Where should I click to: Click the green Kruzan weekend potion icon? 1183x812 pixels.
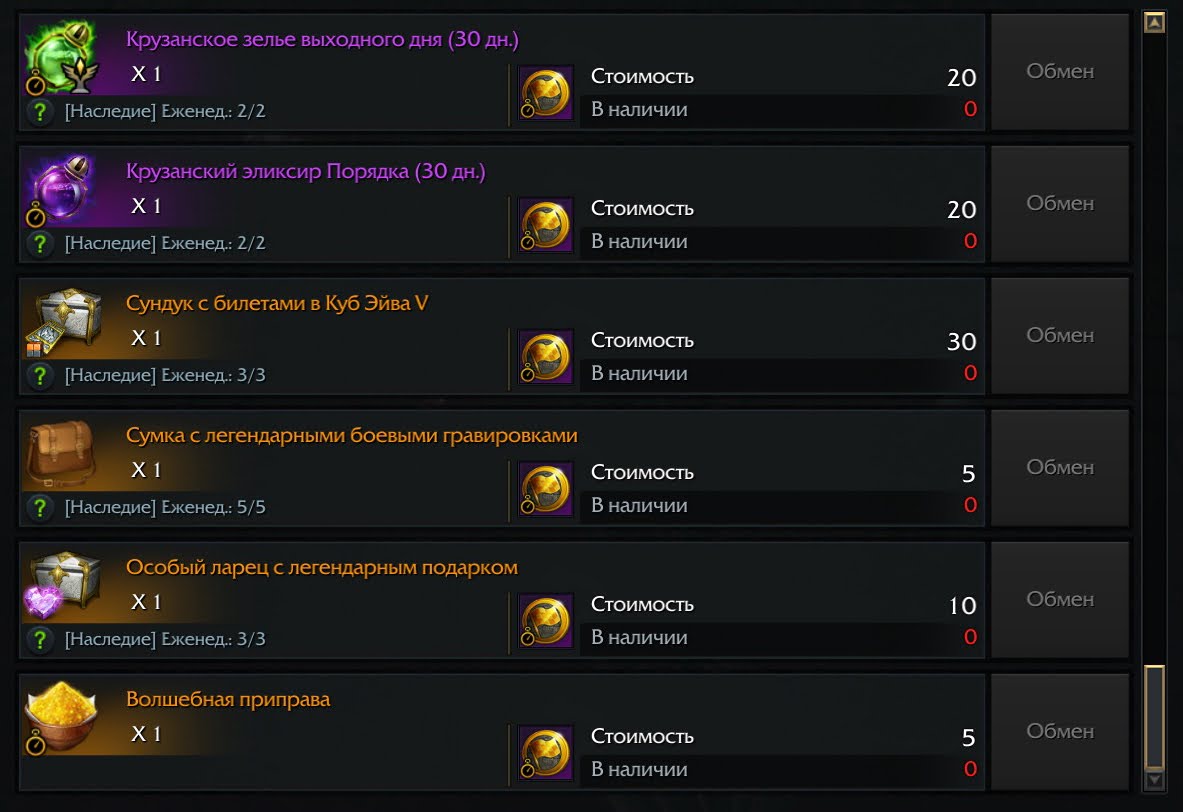pos(60,56)
